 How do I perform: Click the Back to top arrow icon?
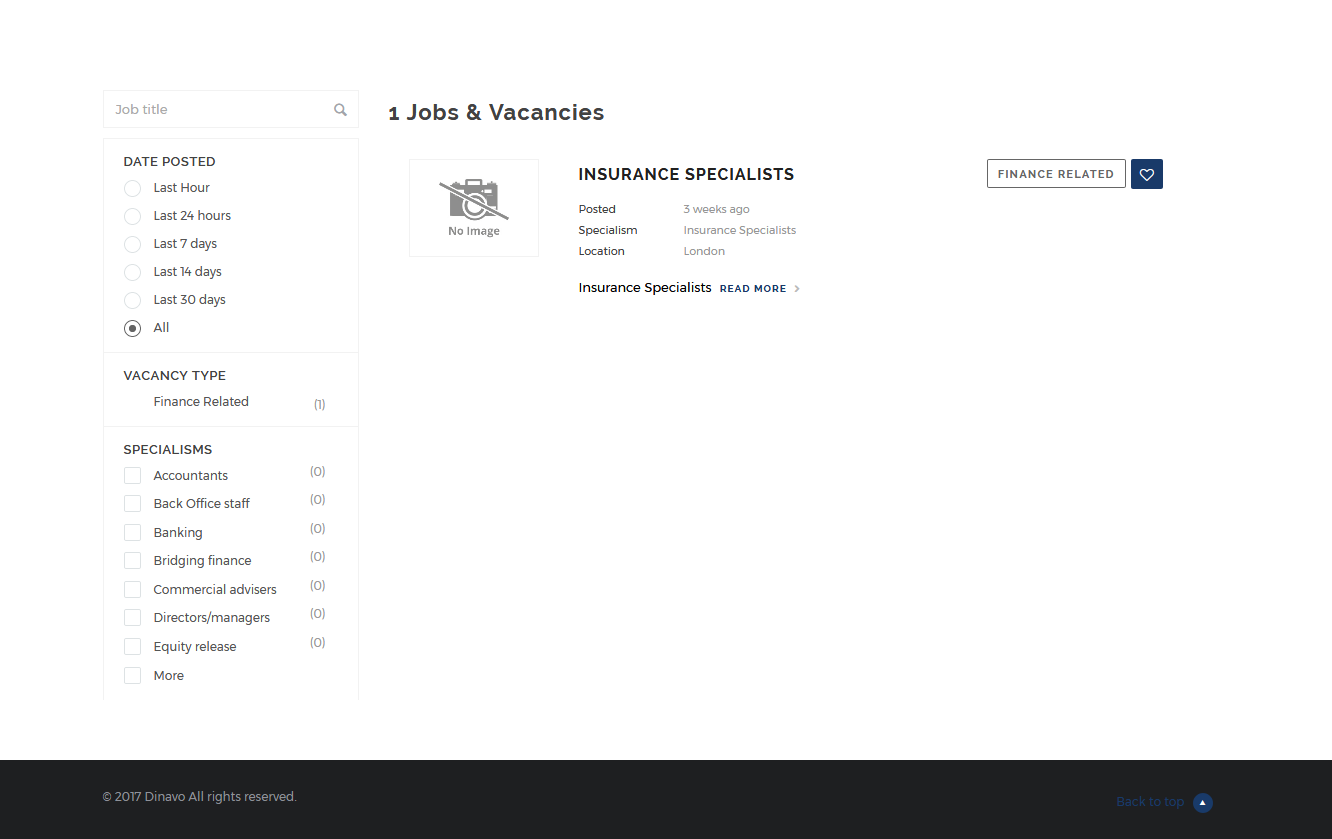[1202, 802]
